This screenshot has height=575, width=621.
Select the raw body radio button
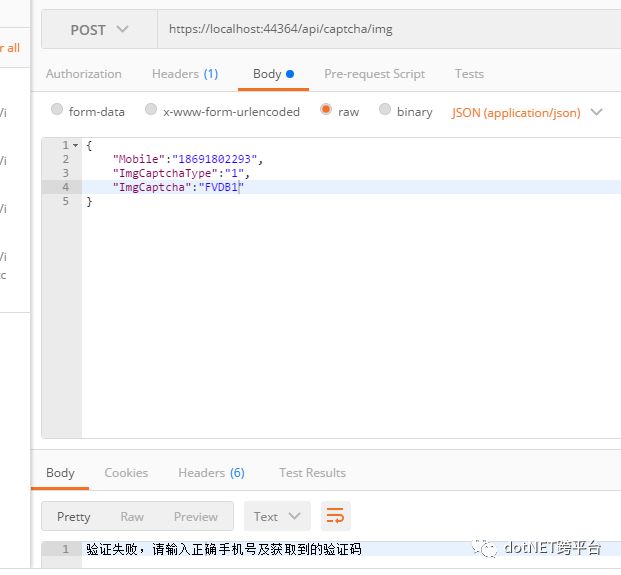[x=326, y=109]
